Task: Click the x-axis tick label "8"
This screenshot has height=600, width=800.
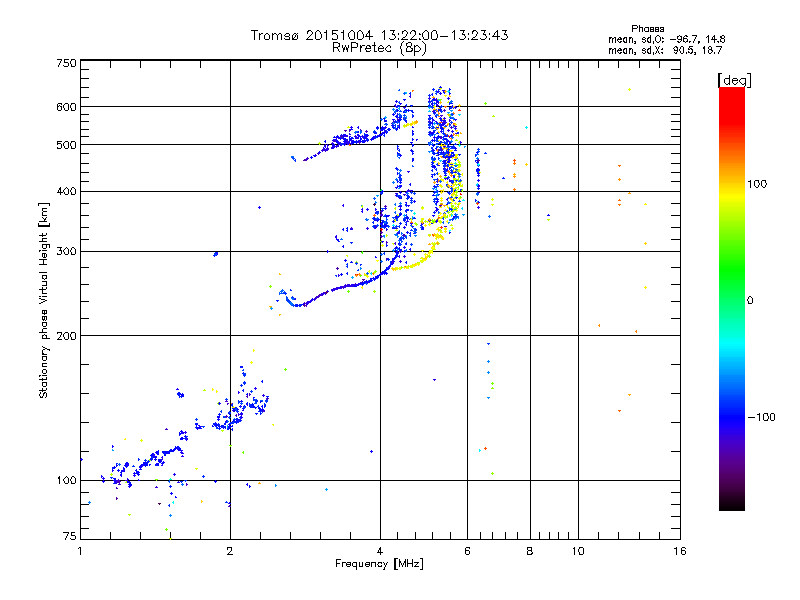Action: pos(530,551)
